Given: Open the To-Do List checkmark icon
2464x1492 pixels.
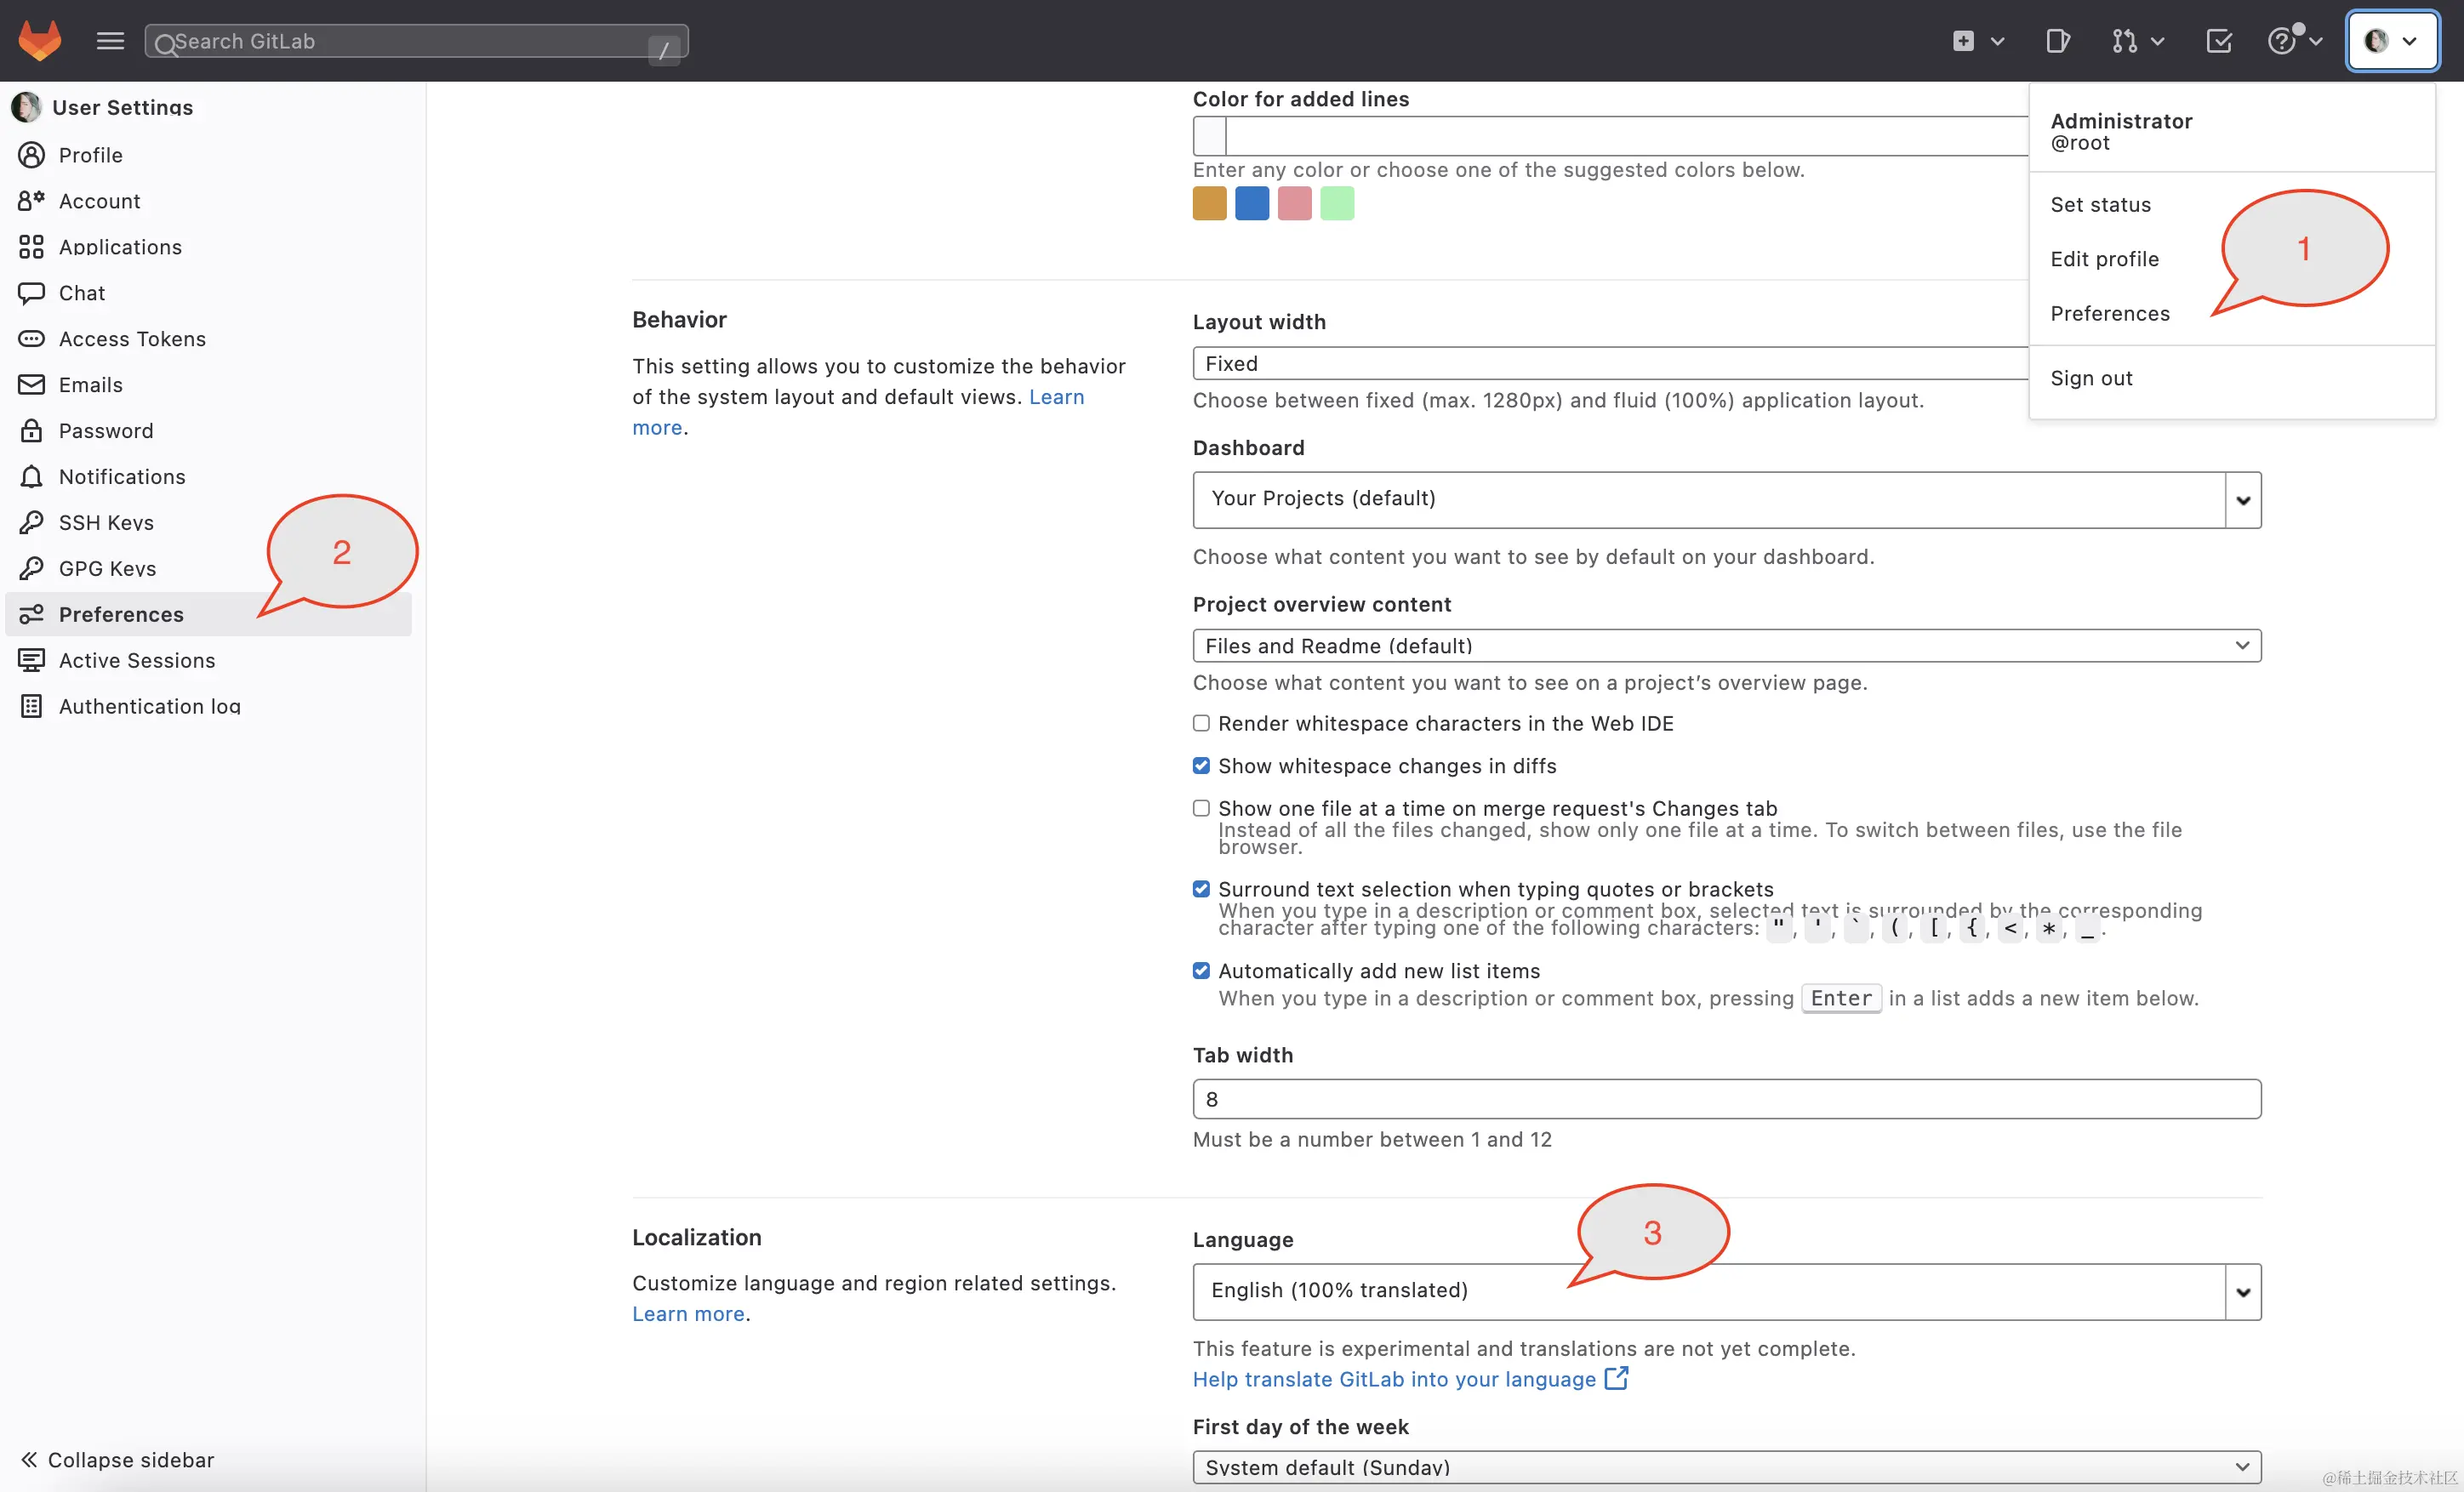Looking at the screenshot, I should 2218,41.
